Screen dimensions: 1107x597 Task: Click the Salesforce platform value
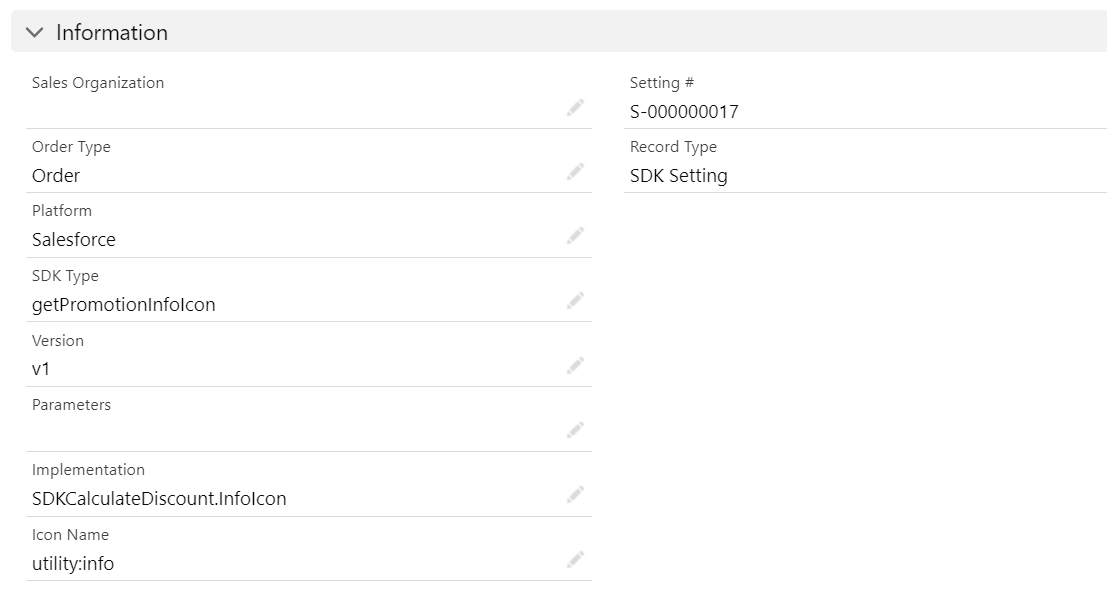73,240
